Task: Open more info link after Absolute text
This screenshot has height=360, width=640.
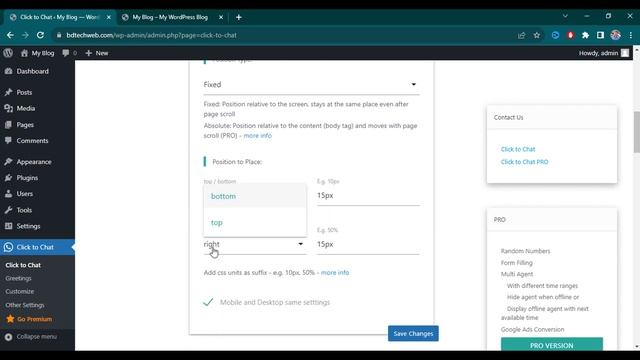Action: (x=257, y=136)
